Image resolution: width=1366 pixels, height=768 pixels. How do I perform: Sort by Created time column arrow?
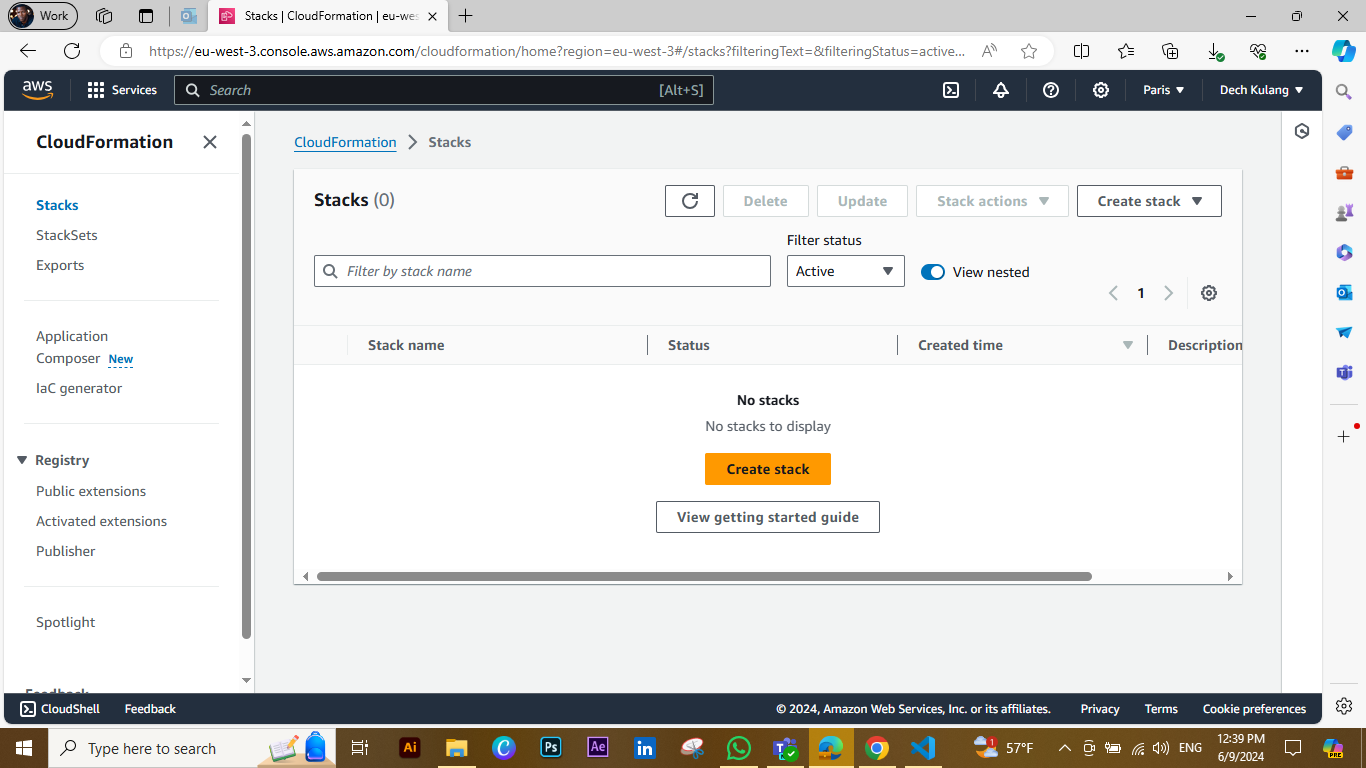(x=1128, y=345)
